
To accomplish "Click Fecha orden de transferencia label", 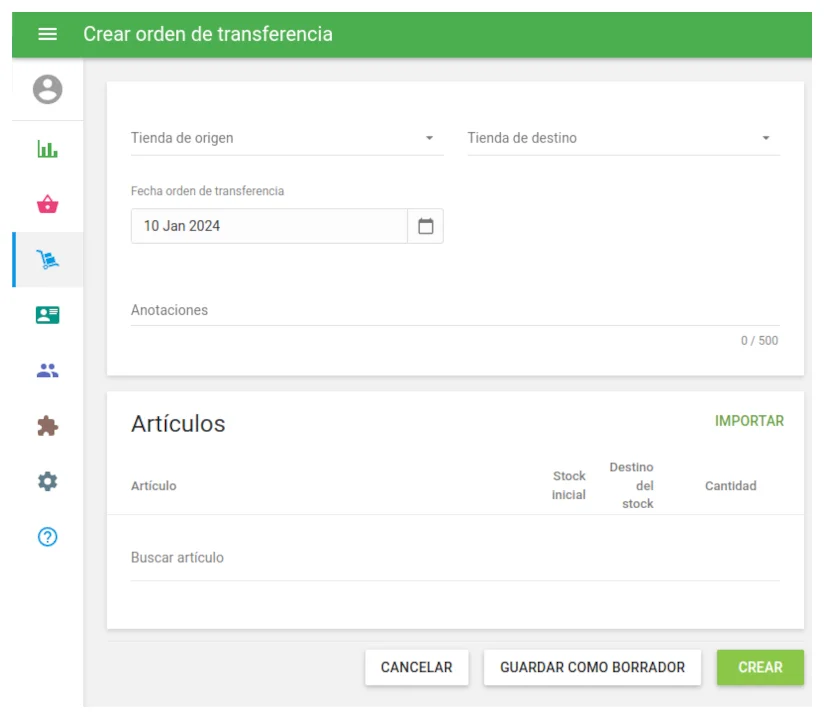I will (x=208, y=191).
